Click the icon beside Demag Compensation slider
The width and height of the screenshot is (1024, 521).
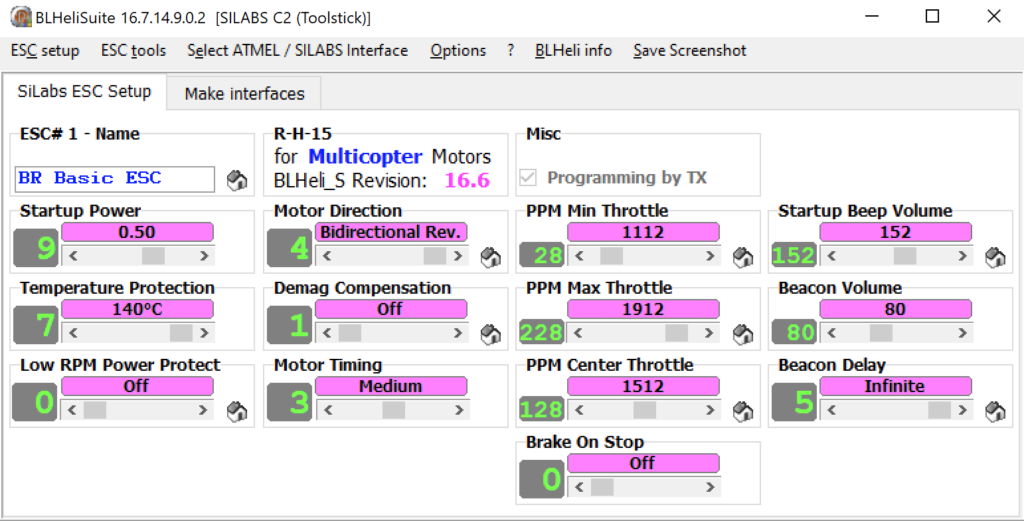click(490, 334)
